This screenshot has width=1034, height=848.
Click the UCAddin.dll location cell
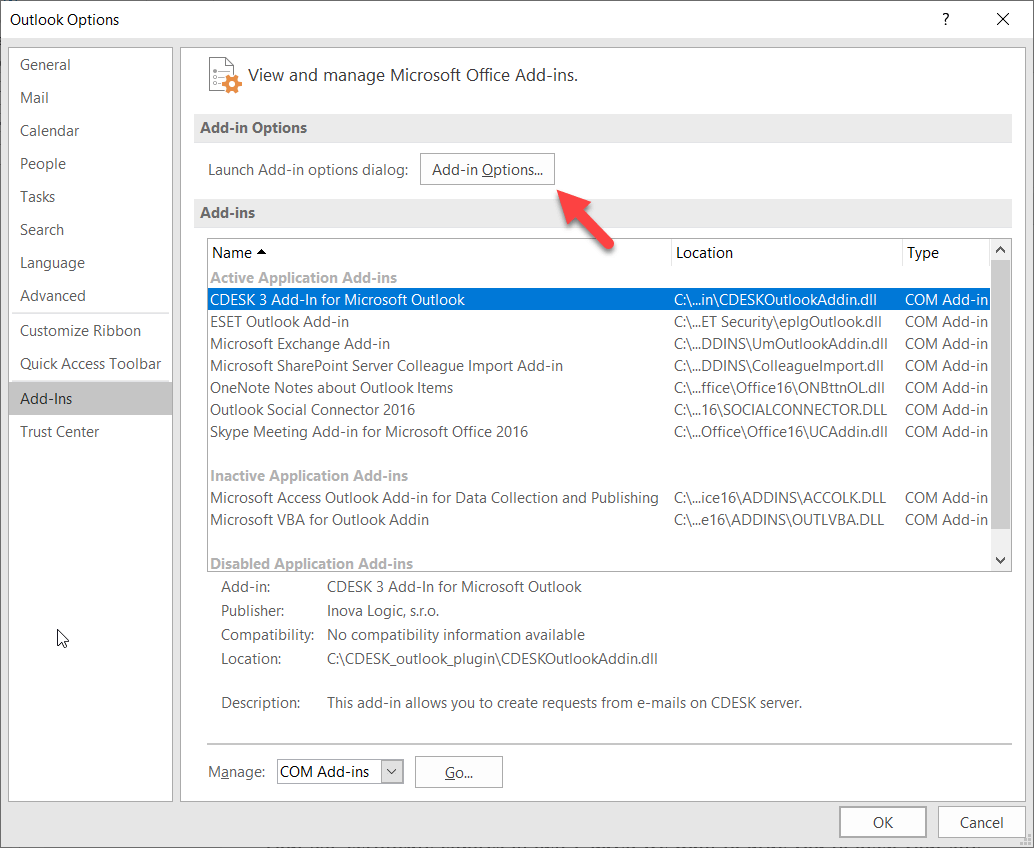pyautogui.click(x=781, y=431)
